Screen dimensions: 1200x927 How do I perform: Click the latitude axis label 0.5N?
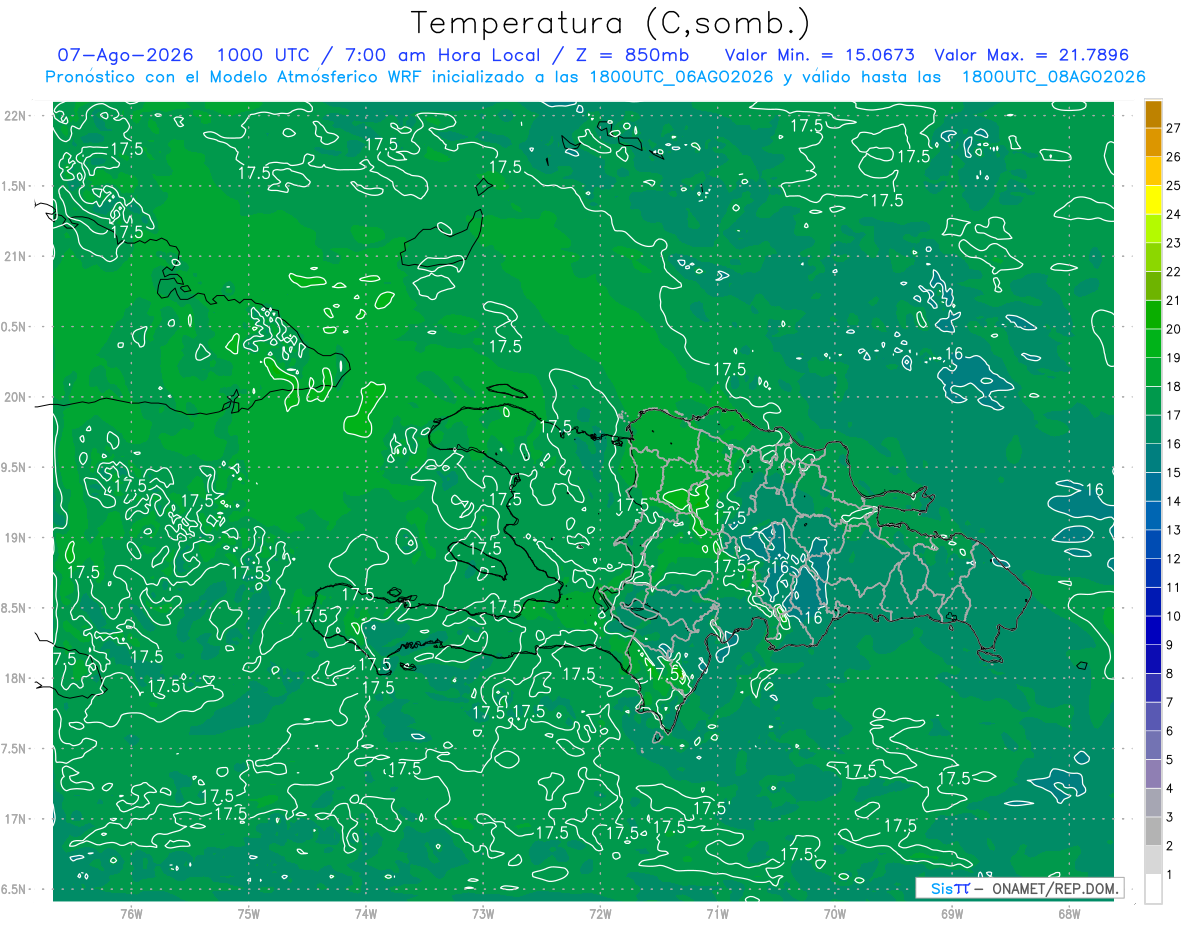tap(14, 328)
